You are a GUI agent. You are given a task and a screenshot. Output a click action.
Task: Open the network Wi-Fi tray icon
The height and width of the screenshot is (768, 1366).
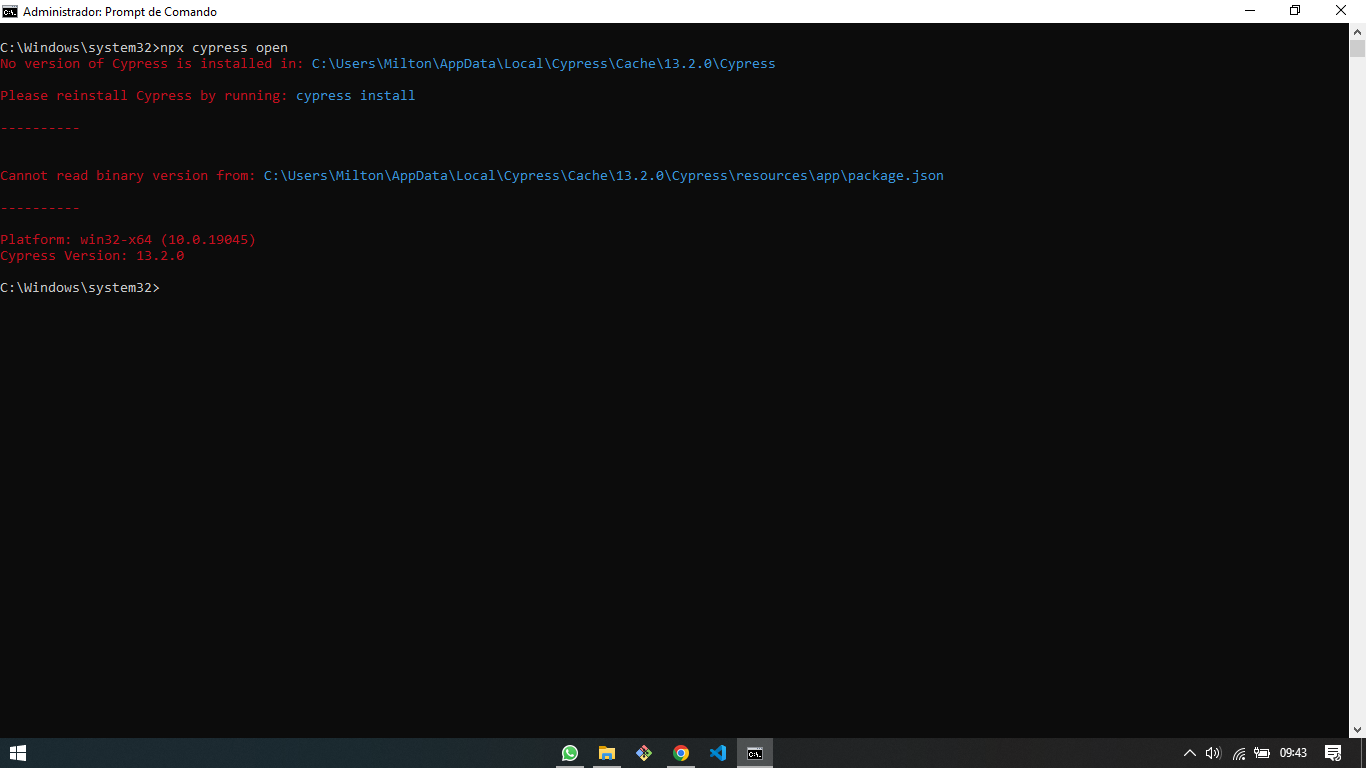pyautogui.click(x=1238, y=753)
